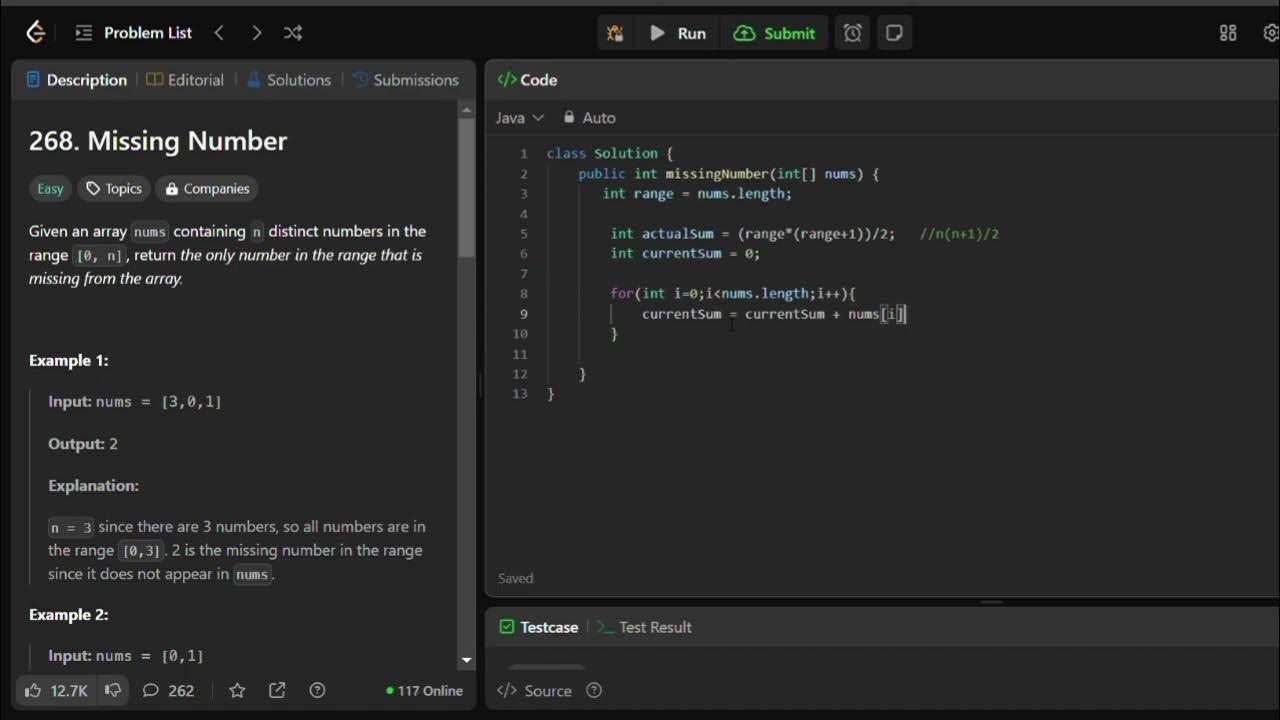Go to next problem arrow
Viewport: 1280px width, 720px height.
click(256, 33)
